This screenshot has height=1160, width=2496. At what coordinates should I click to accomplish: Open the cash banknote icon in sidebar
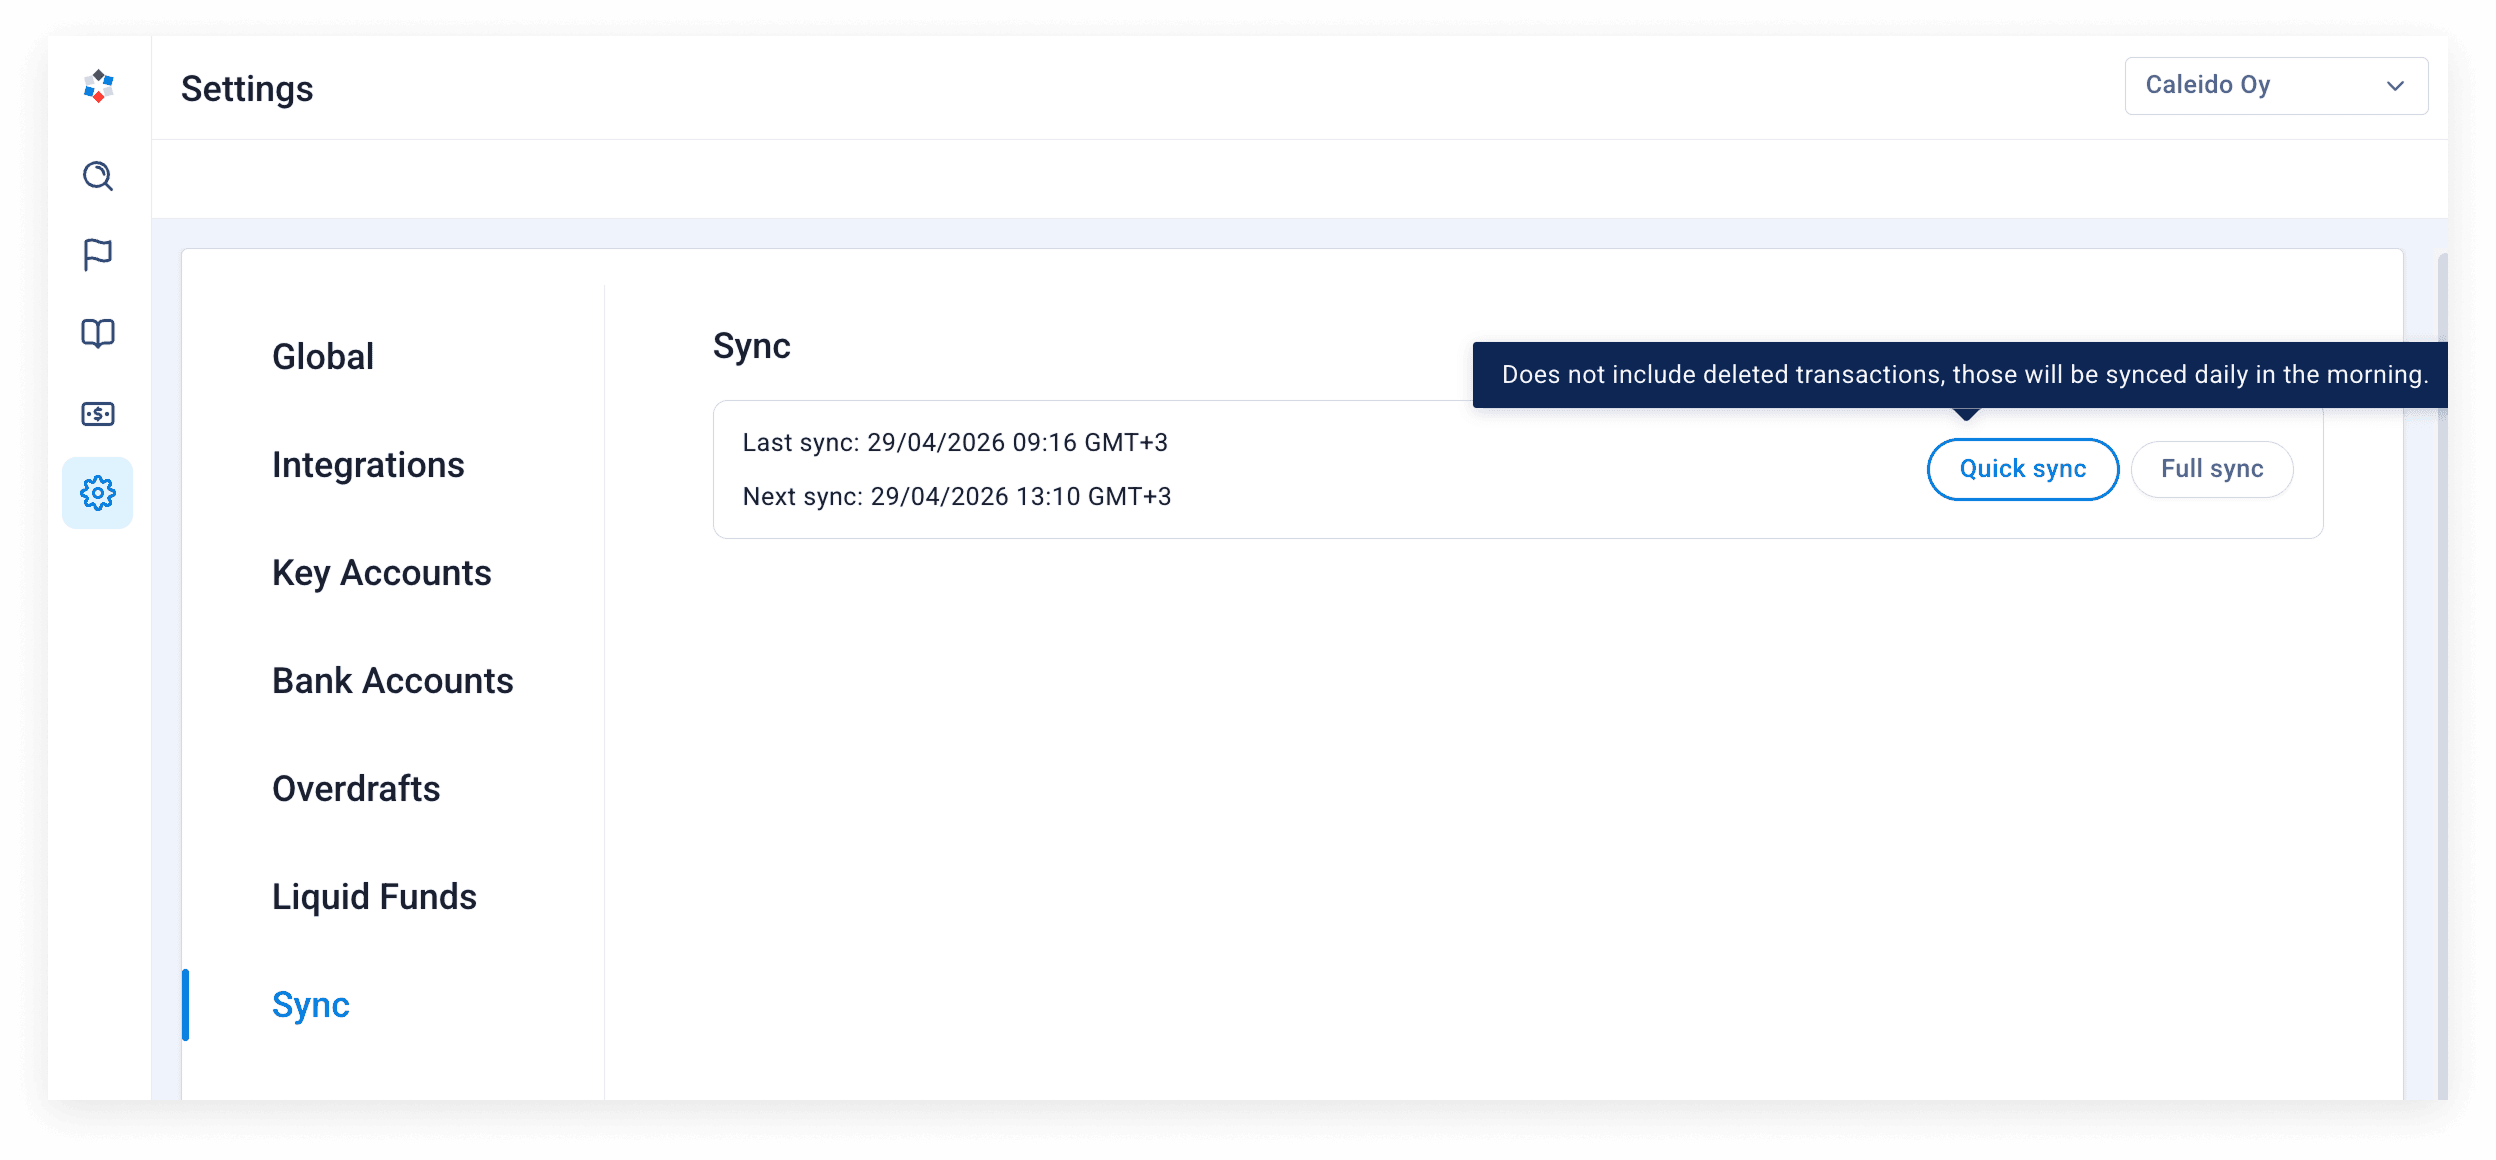coord(98,413)
